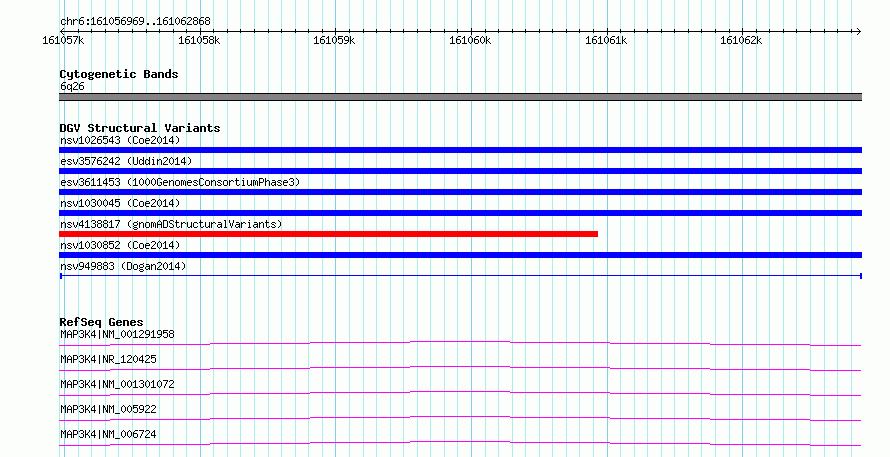Viewport: 890px width, 457px height.
Task: Click the blue bar under nsv1030852
Action: 460,255
